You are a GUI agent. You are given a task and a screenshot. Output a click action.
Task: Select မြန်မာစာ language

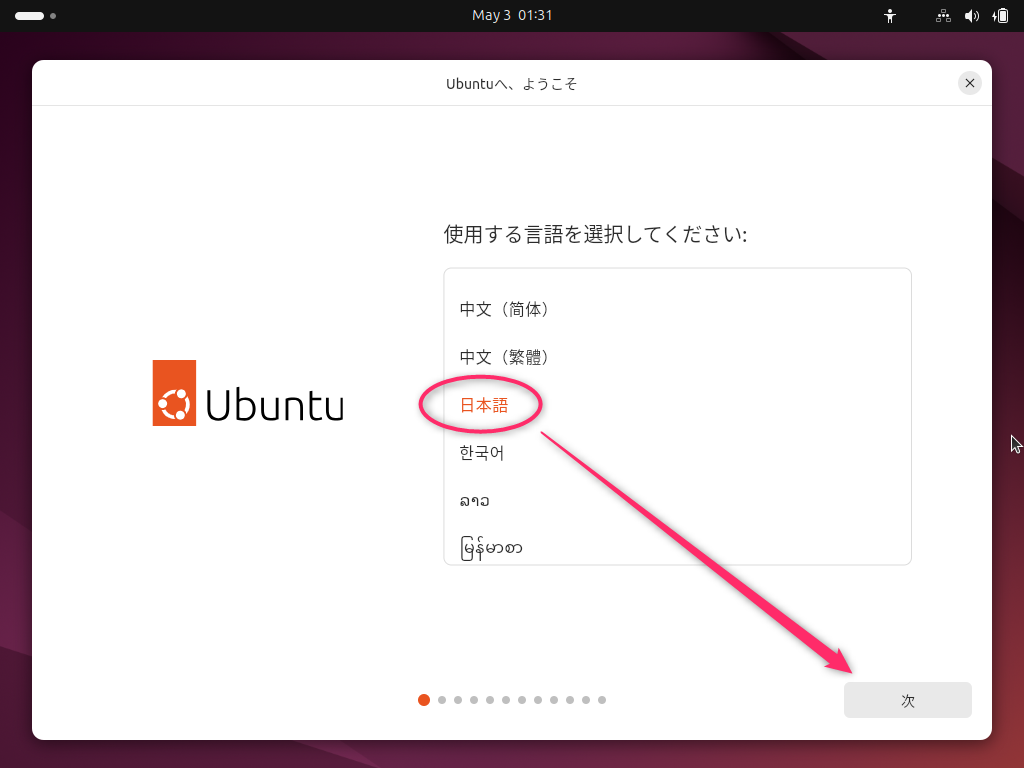[x=677, y=547]
